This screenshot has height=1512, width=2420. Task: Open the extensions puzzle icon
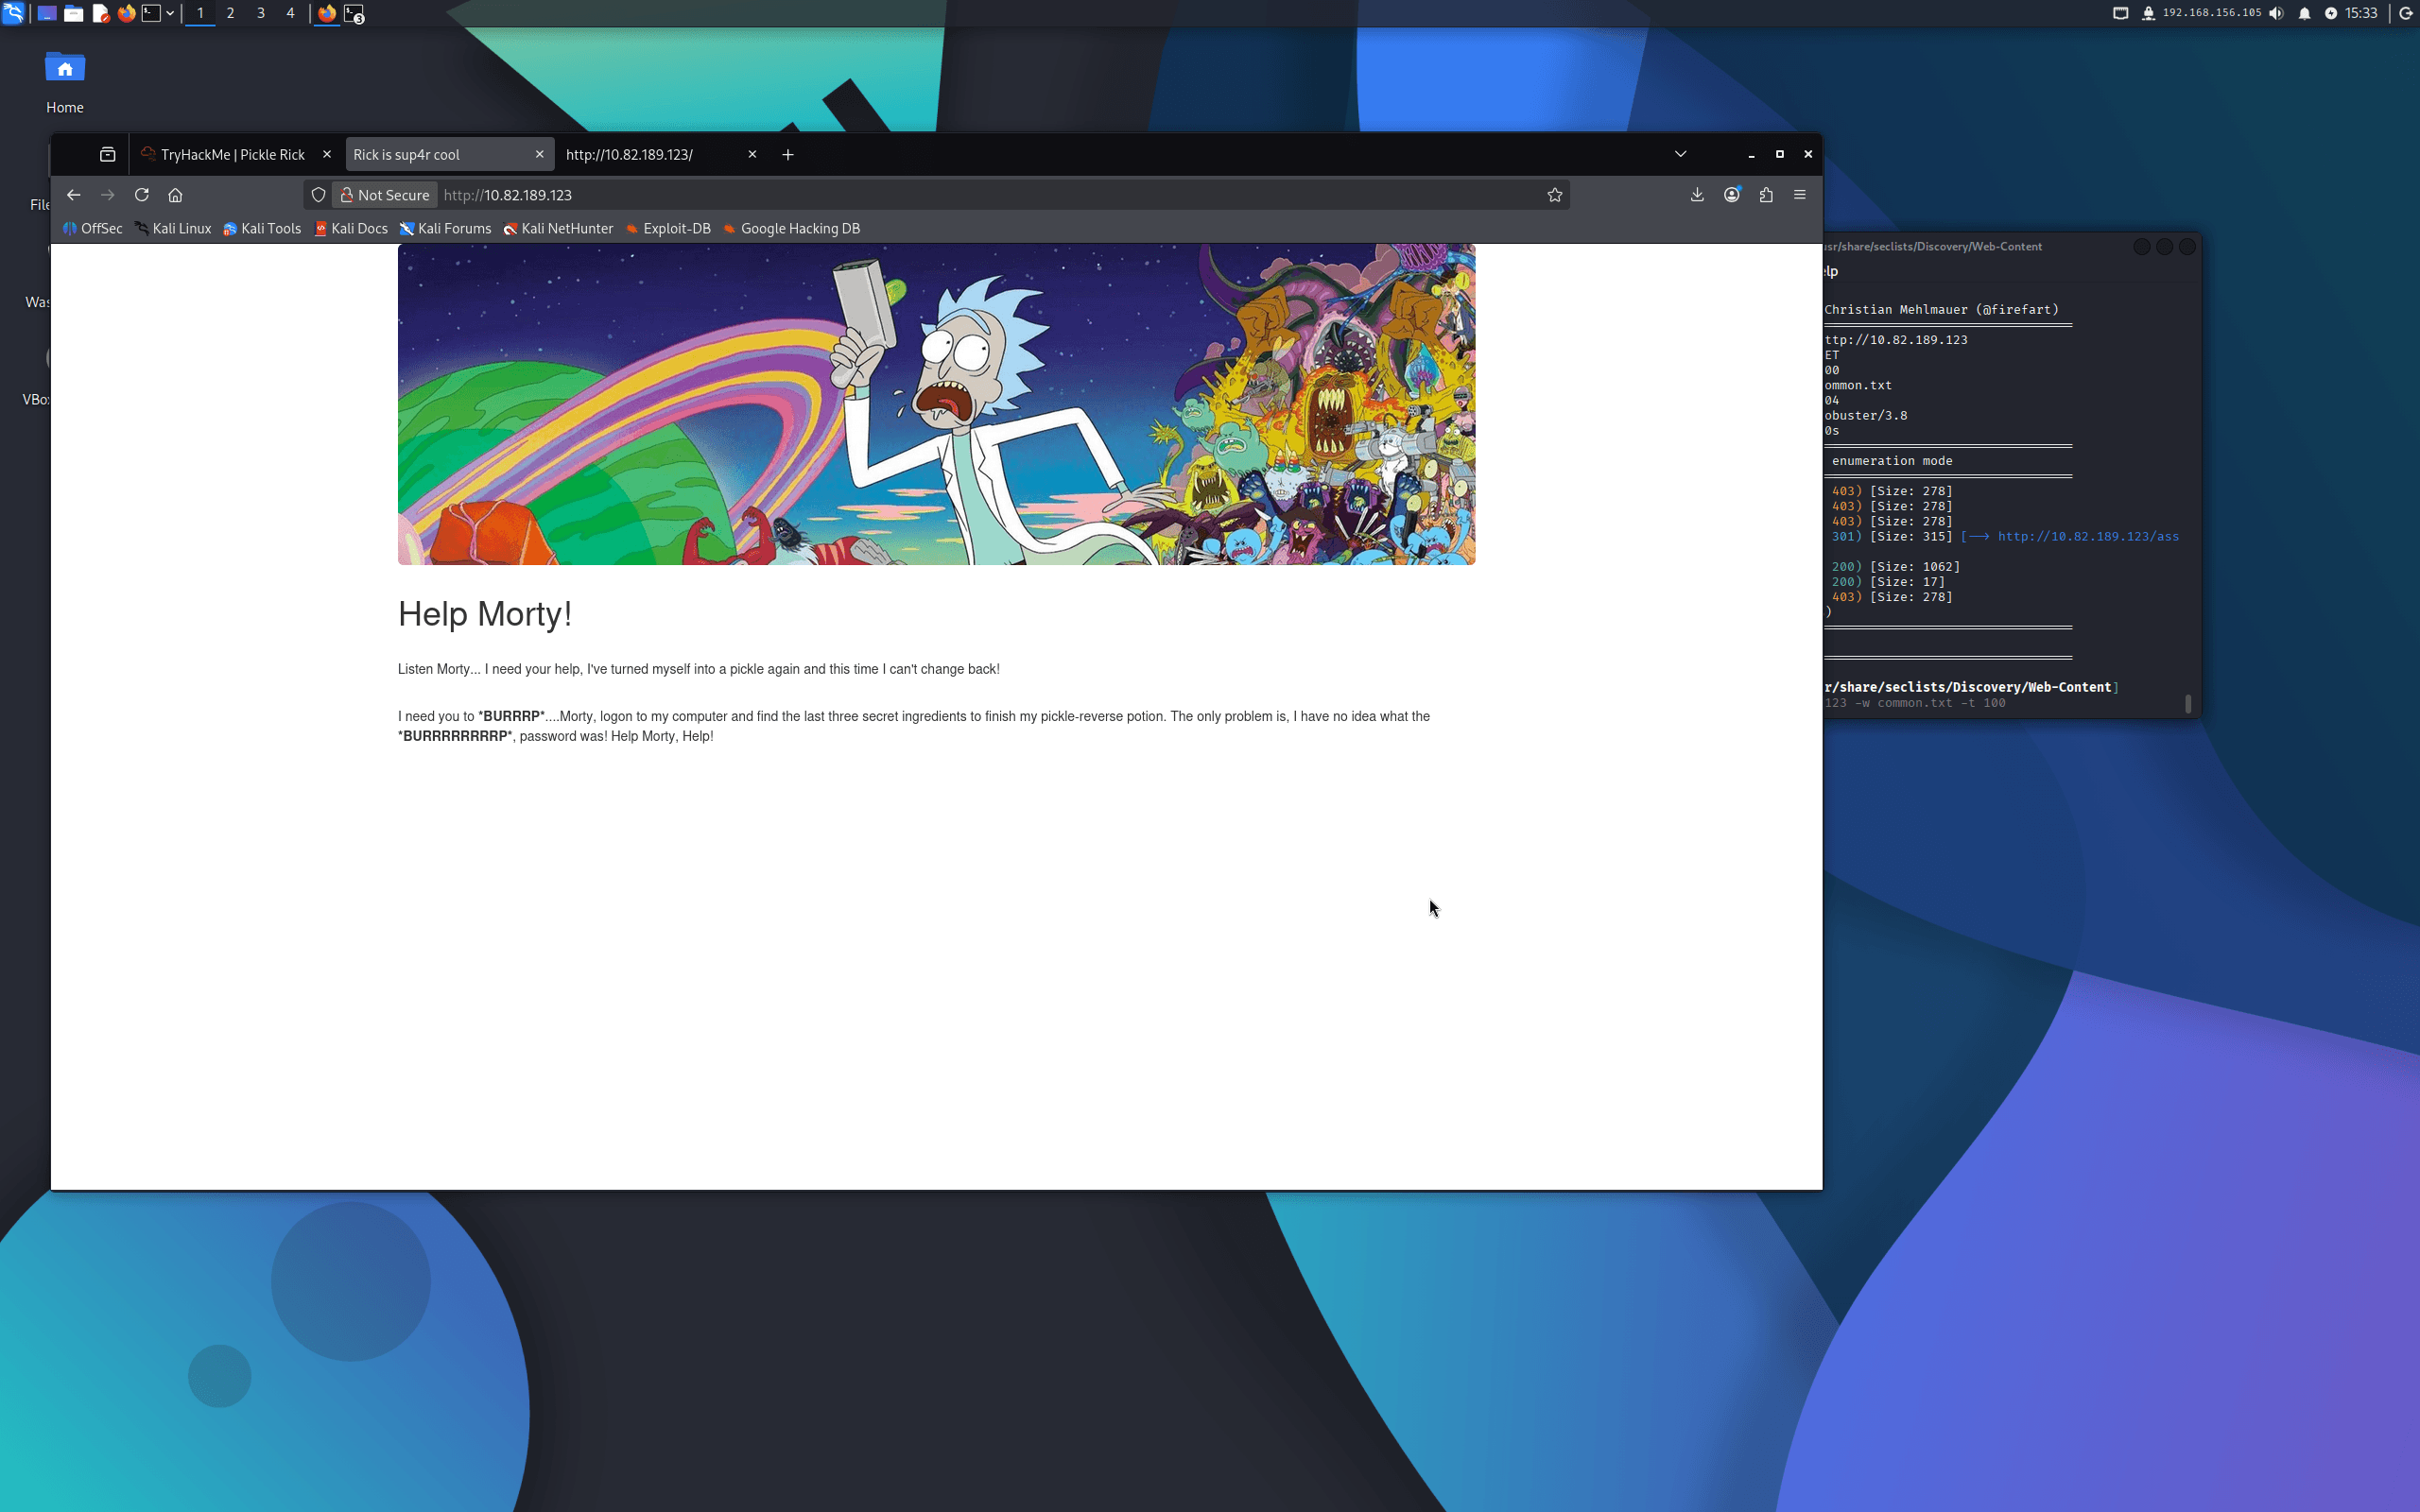tap(1766, 195)
